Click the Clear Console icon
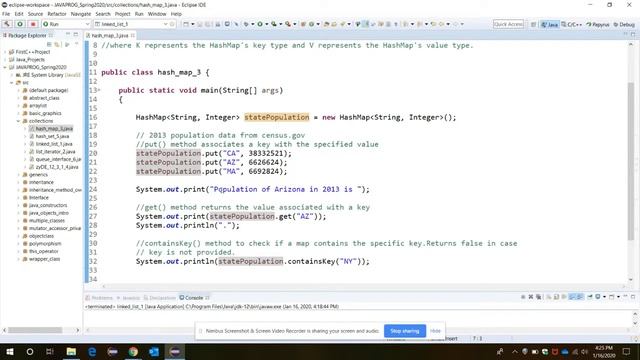640x360 pixels. click(x=549, y=297)
